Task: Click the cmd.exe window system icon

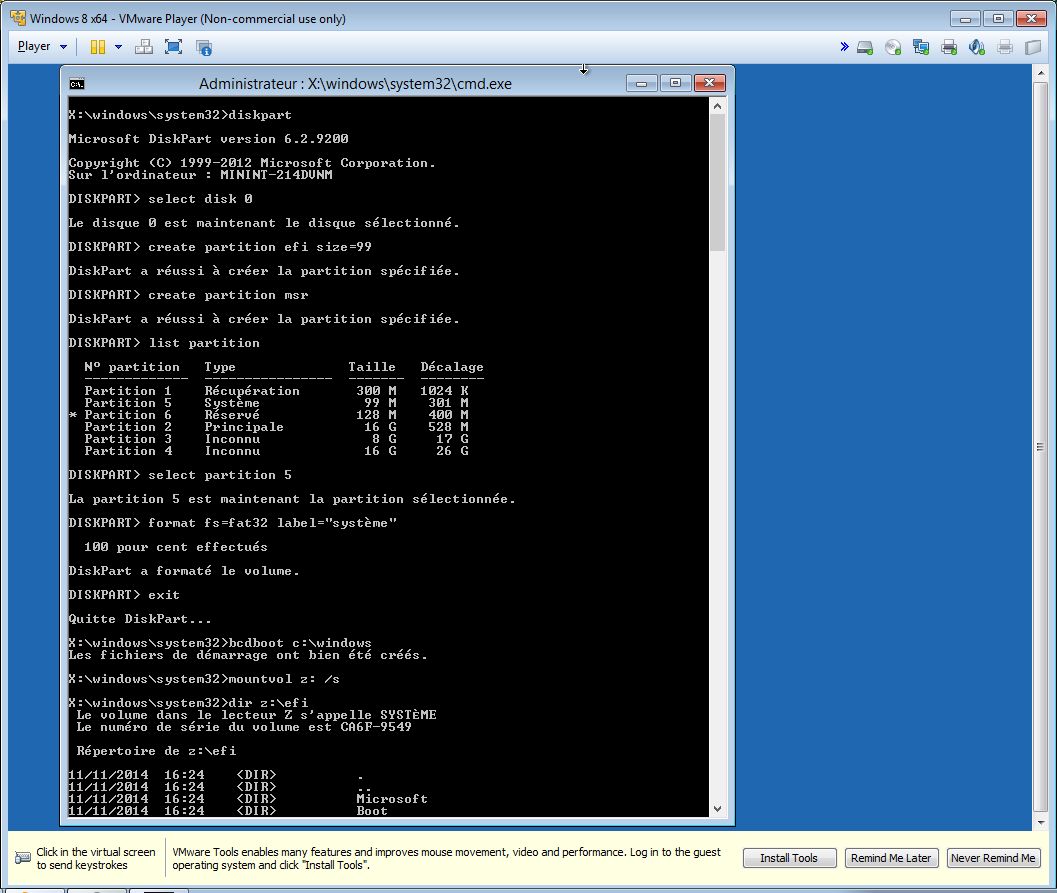Action: (77, 84)
